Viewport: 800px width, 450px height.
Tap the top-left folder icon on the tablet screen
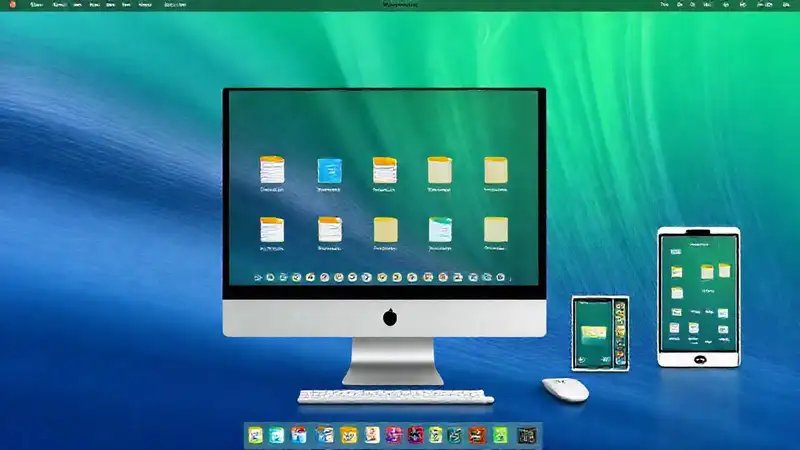(677, 272)
